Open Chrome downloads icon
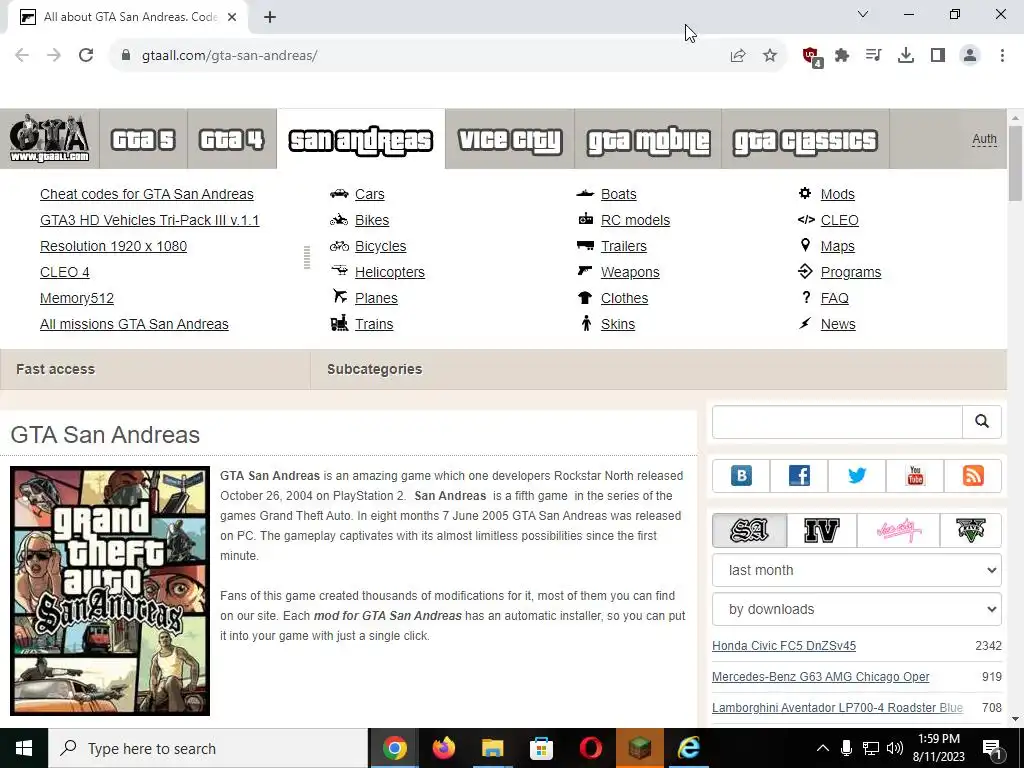This screenshot has height=768, width=1024. (x=906, y=56)
